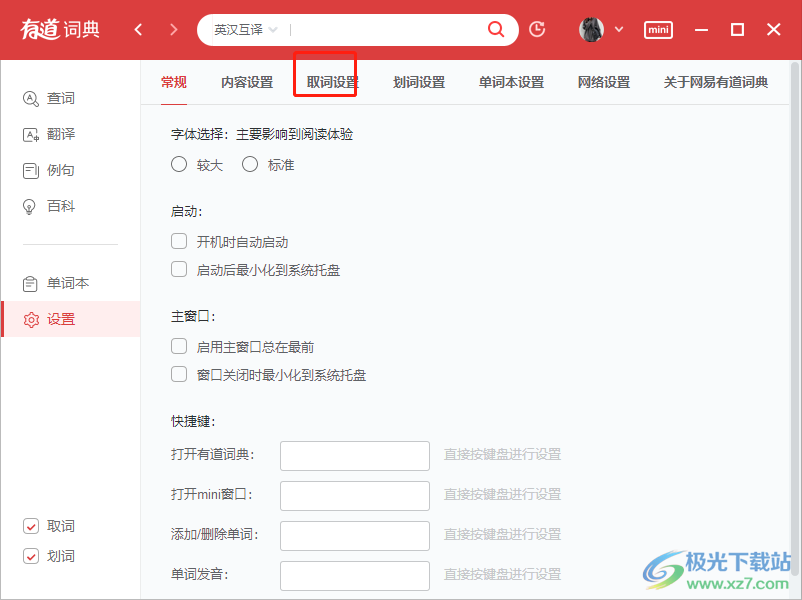Screen dimensions: 802x600
Task: Click the mini window button
Action: click(x=658, y=30)
